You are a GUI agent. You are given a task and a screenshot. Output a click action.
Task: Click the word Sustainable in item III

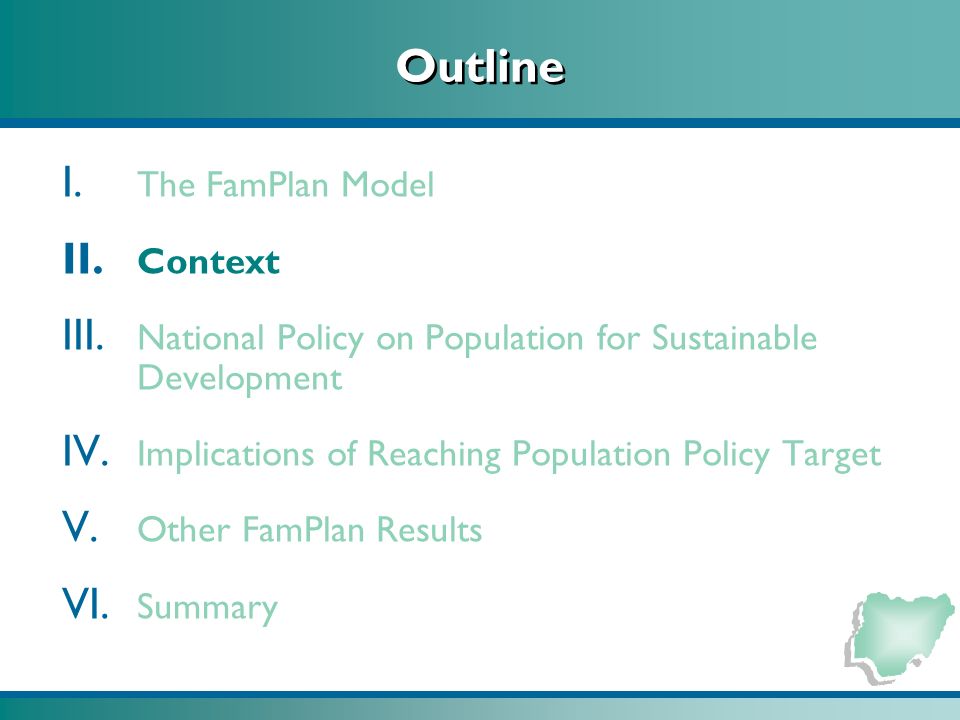point(734,337)
